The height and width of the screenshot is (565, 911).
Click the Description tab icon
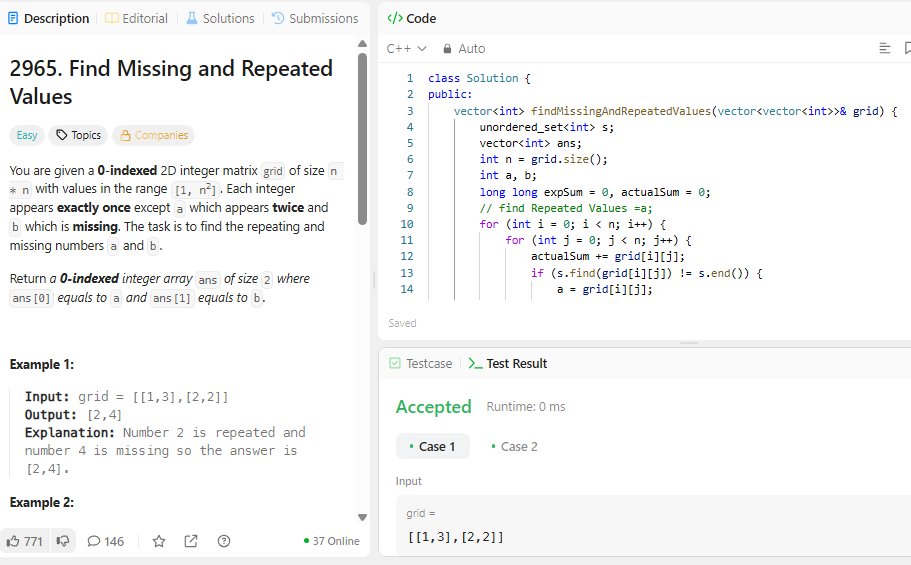pos(13,19)
